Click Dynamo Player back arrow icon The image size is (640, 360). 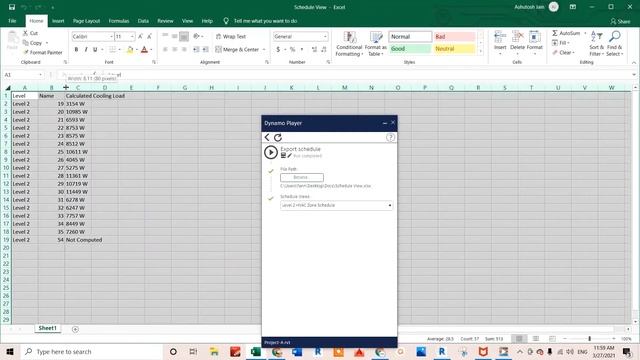click(x=267, y=138)
